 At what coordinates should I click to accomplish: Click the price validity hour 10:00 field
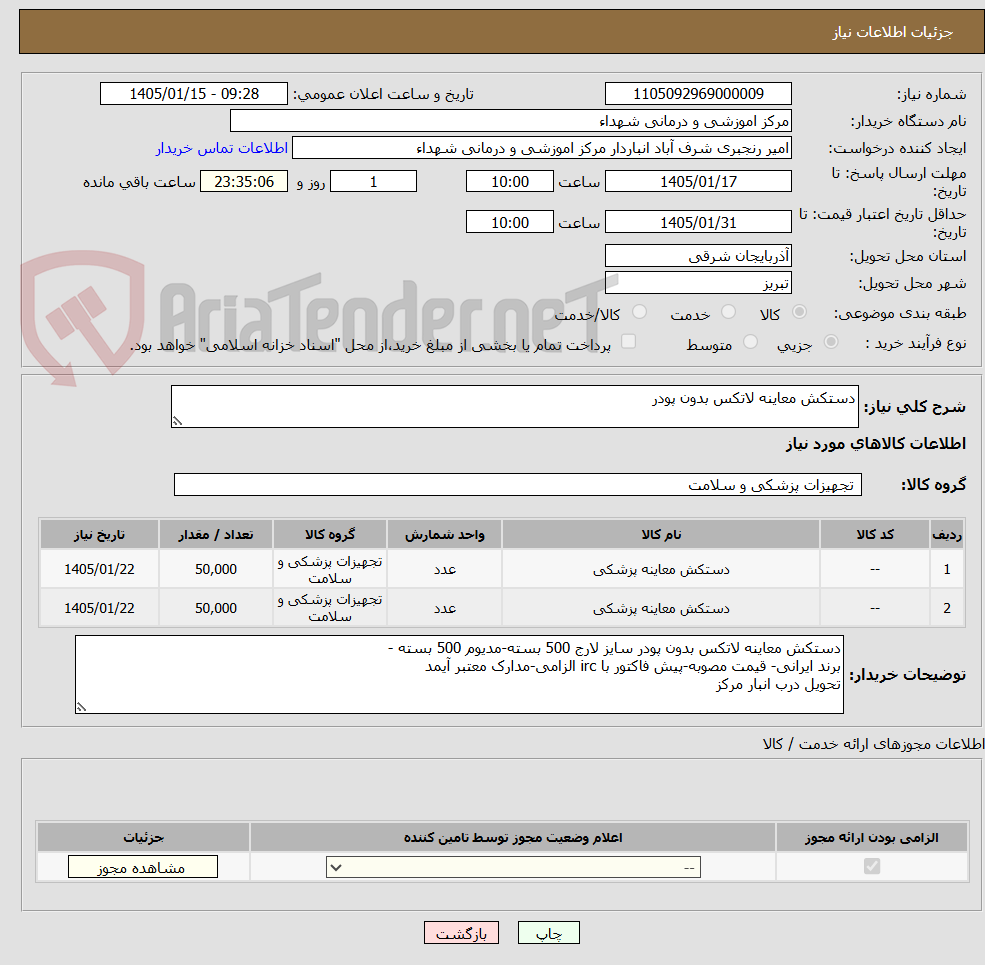(x=509, y=222)
